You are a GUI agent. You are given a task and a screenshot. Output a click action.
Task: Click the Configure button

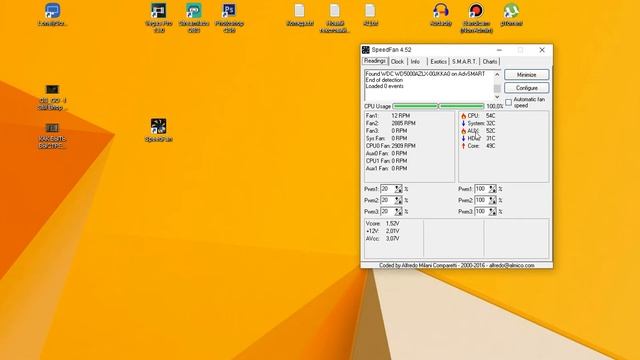tap(527, 88)
